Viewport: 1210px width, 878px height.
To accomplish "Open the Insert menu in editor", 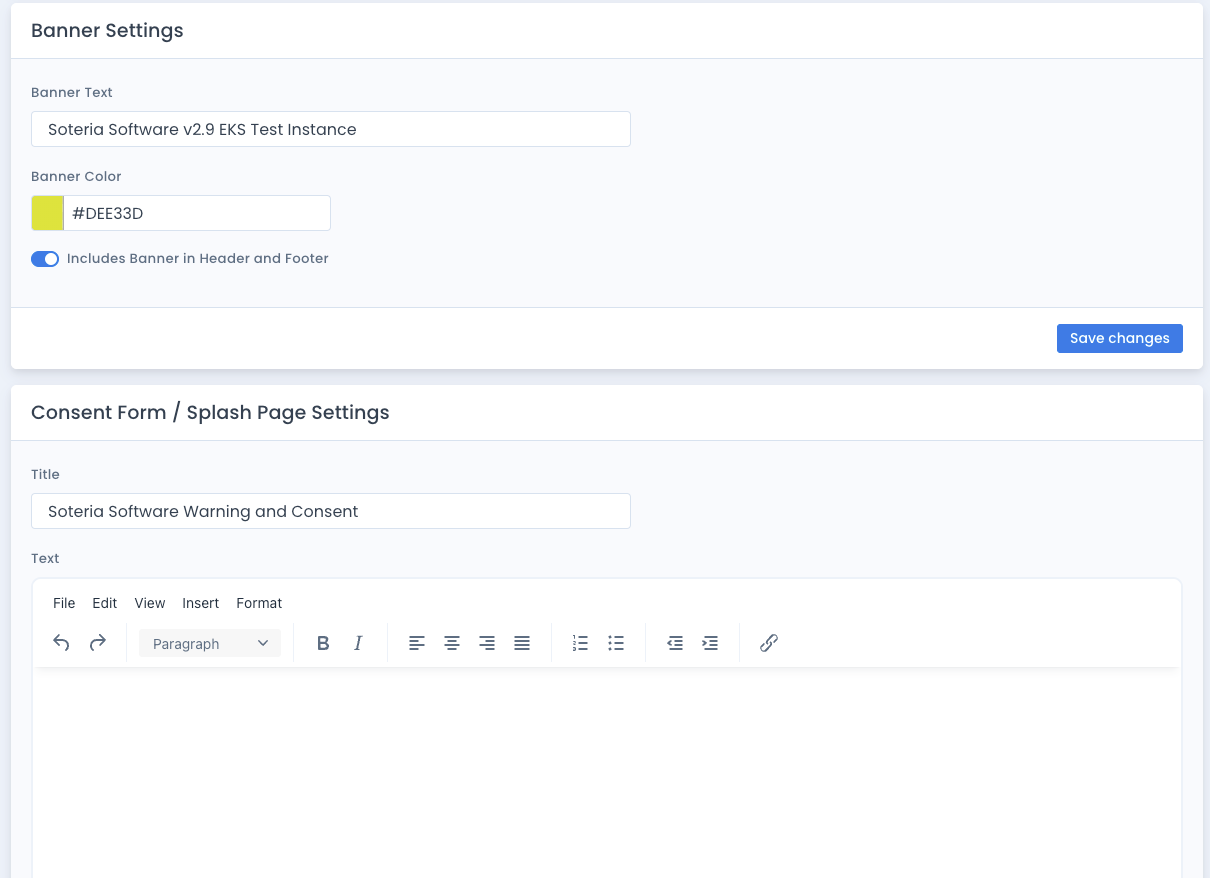I will tap(201, 603).
